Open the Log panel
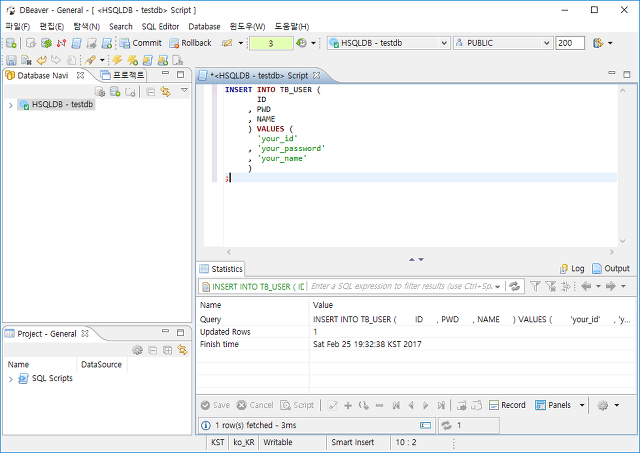The image size is (640, 453). 572,269
